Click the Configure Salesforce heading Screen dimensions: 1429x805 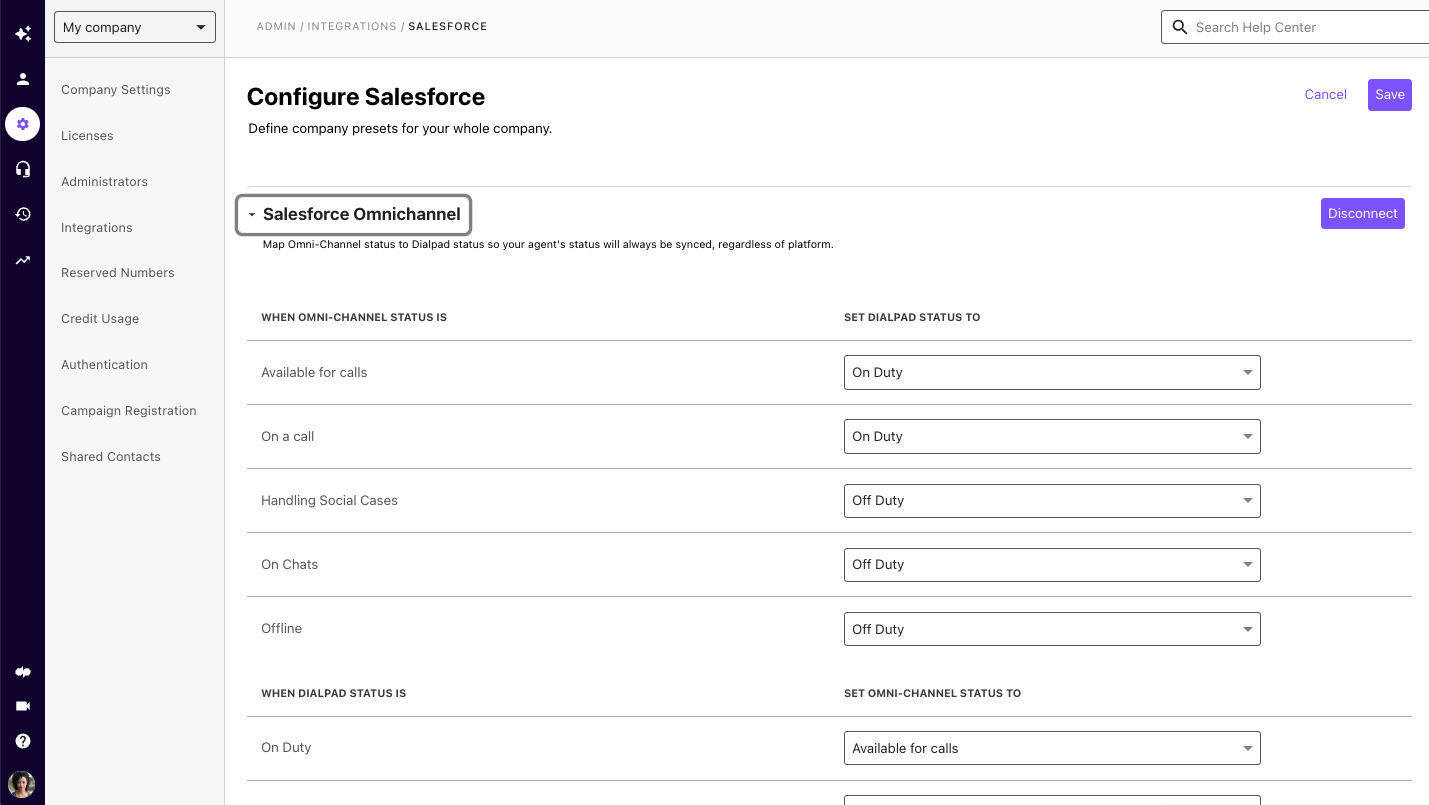click(366, 97)
